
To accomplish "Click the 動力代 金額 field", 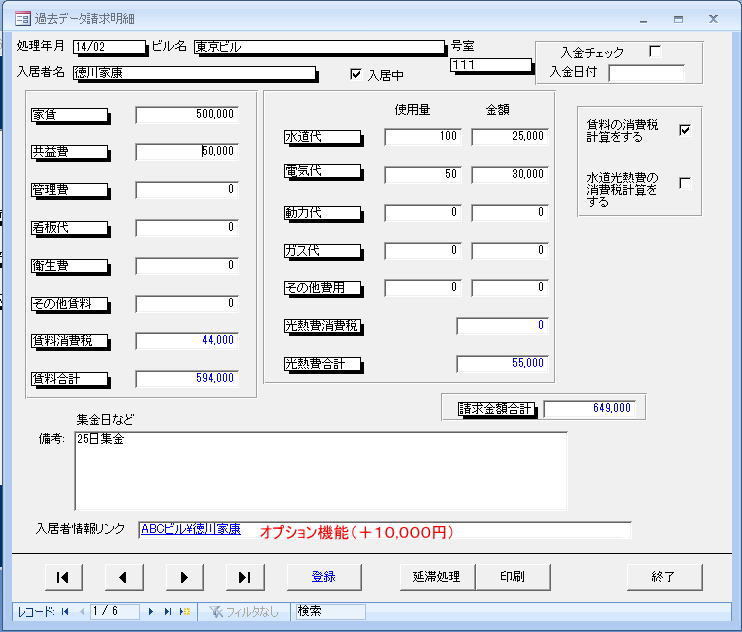I will point(510,212).
